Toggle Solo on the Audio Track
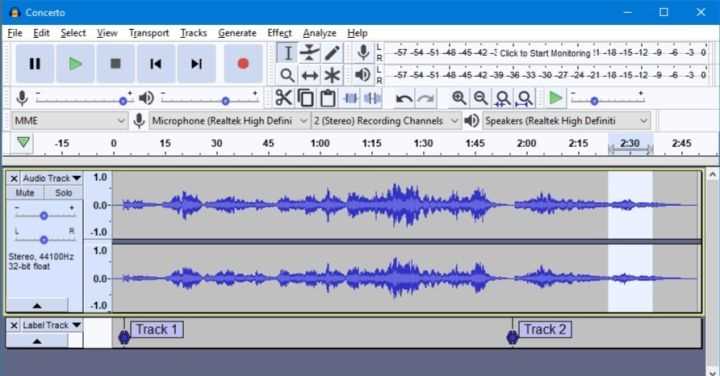The height and width of the screenshot is (376, 720). pos(63,193)
